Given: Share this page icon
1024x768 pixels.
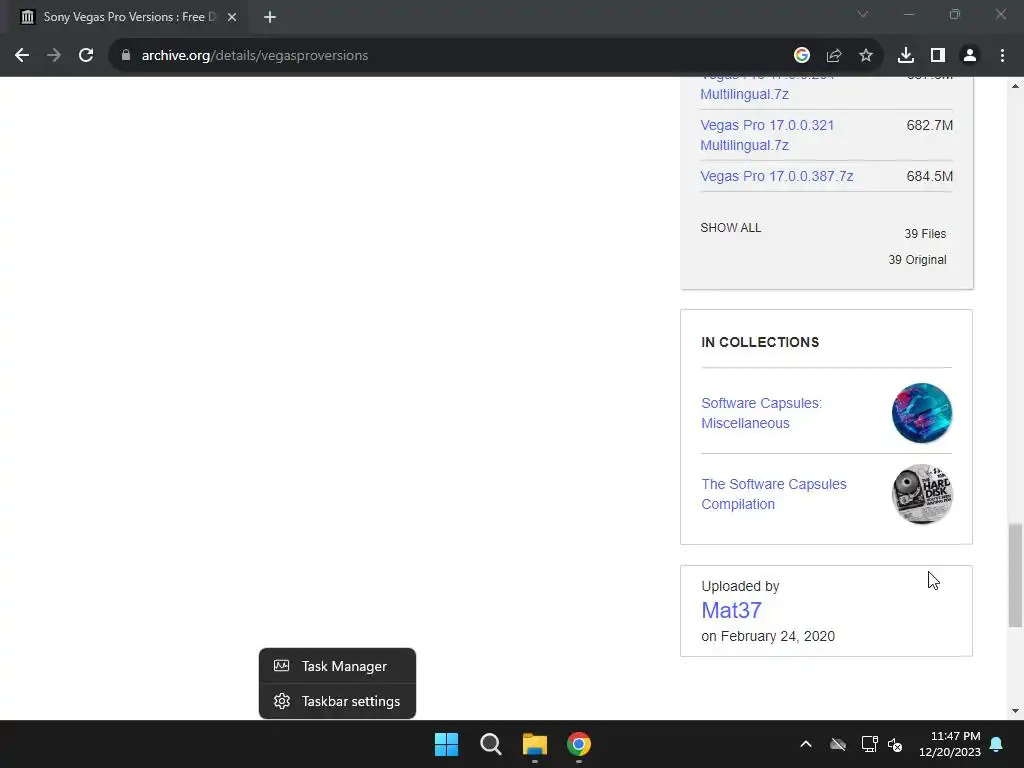Looking at the screenshot, I should 834,56.
